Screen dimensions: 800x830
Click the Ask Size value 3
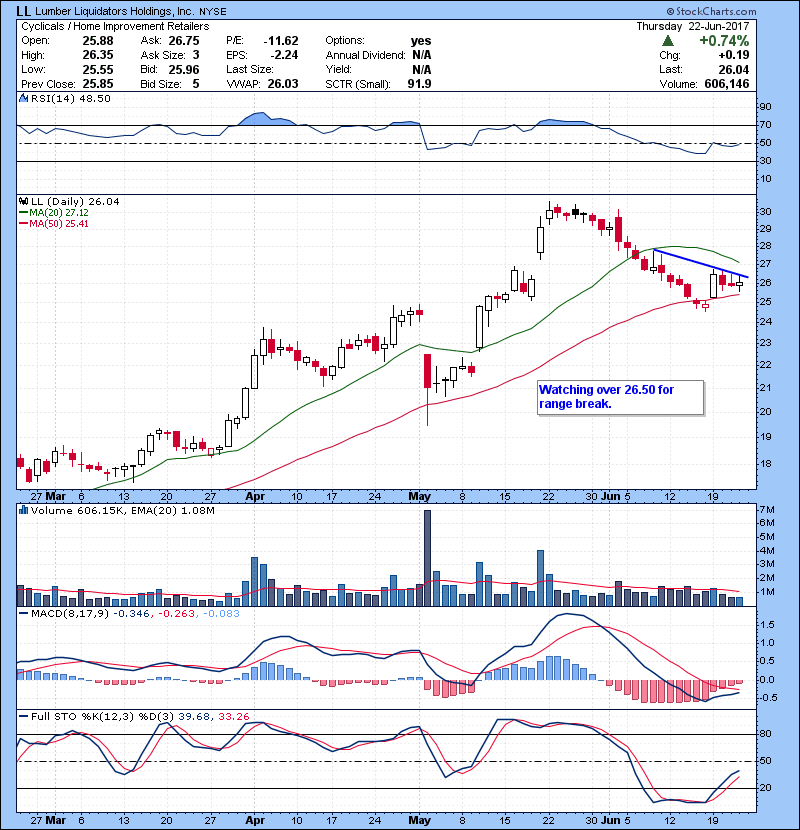pos(196,55)
